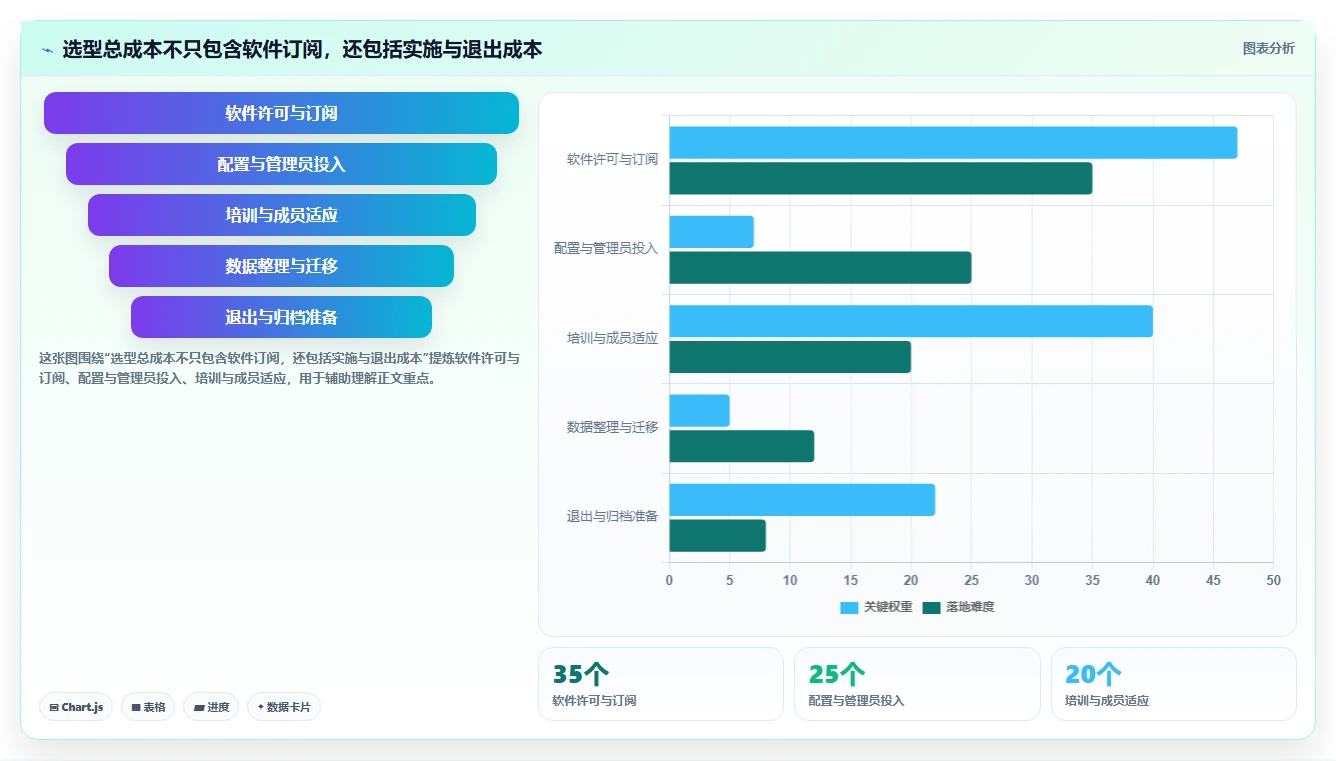Image resolution: width=1336 pixels, height=761 pixels.
Task: Click 落地难度 bar for 配置与管理员投入
Action: (820, 267)
